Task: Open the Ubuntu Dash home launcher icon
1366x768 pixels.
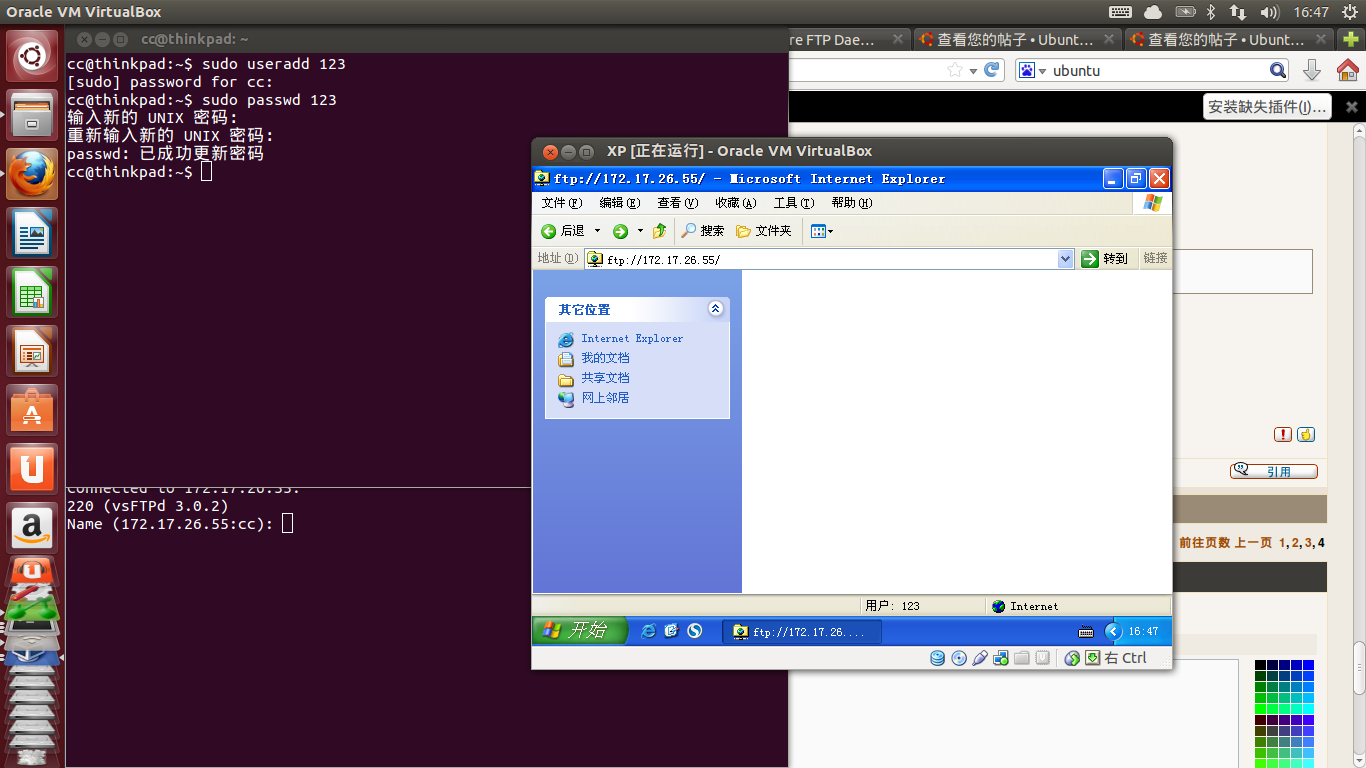Action: pyautogui.click(x=32, y=56)
